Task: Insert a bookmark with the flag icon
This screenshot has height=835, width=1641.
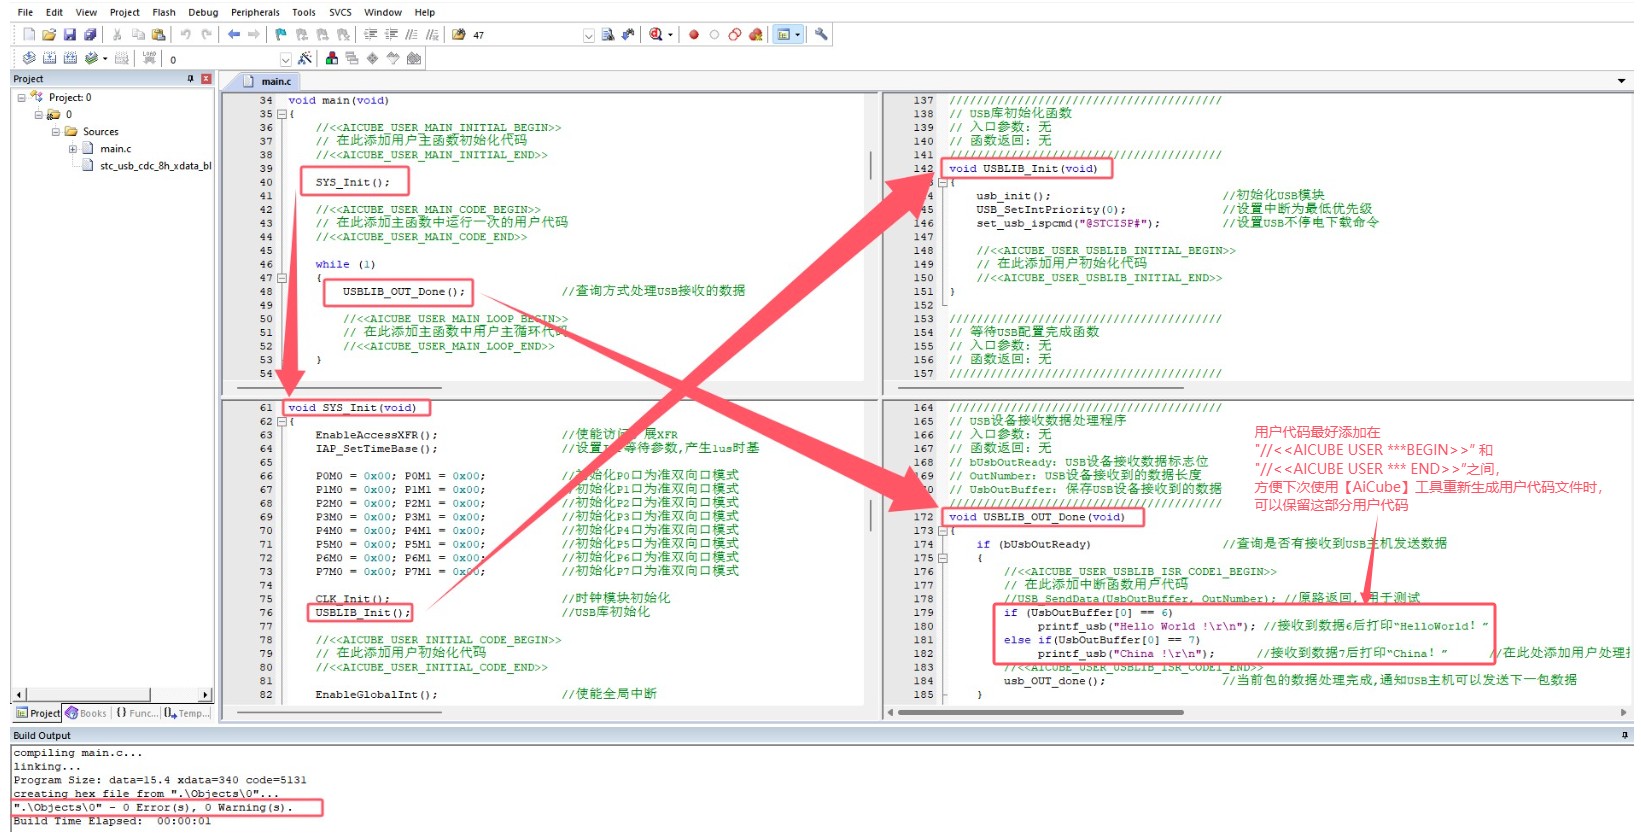Action: pyautogui.click(x=281, y=34)
